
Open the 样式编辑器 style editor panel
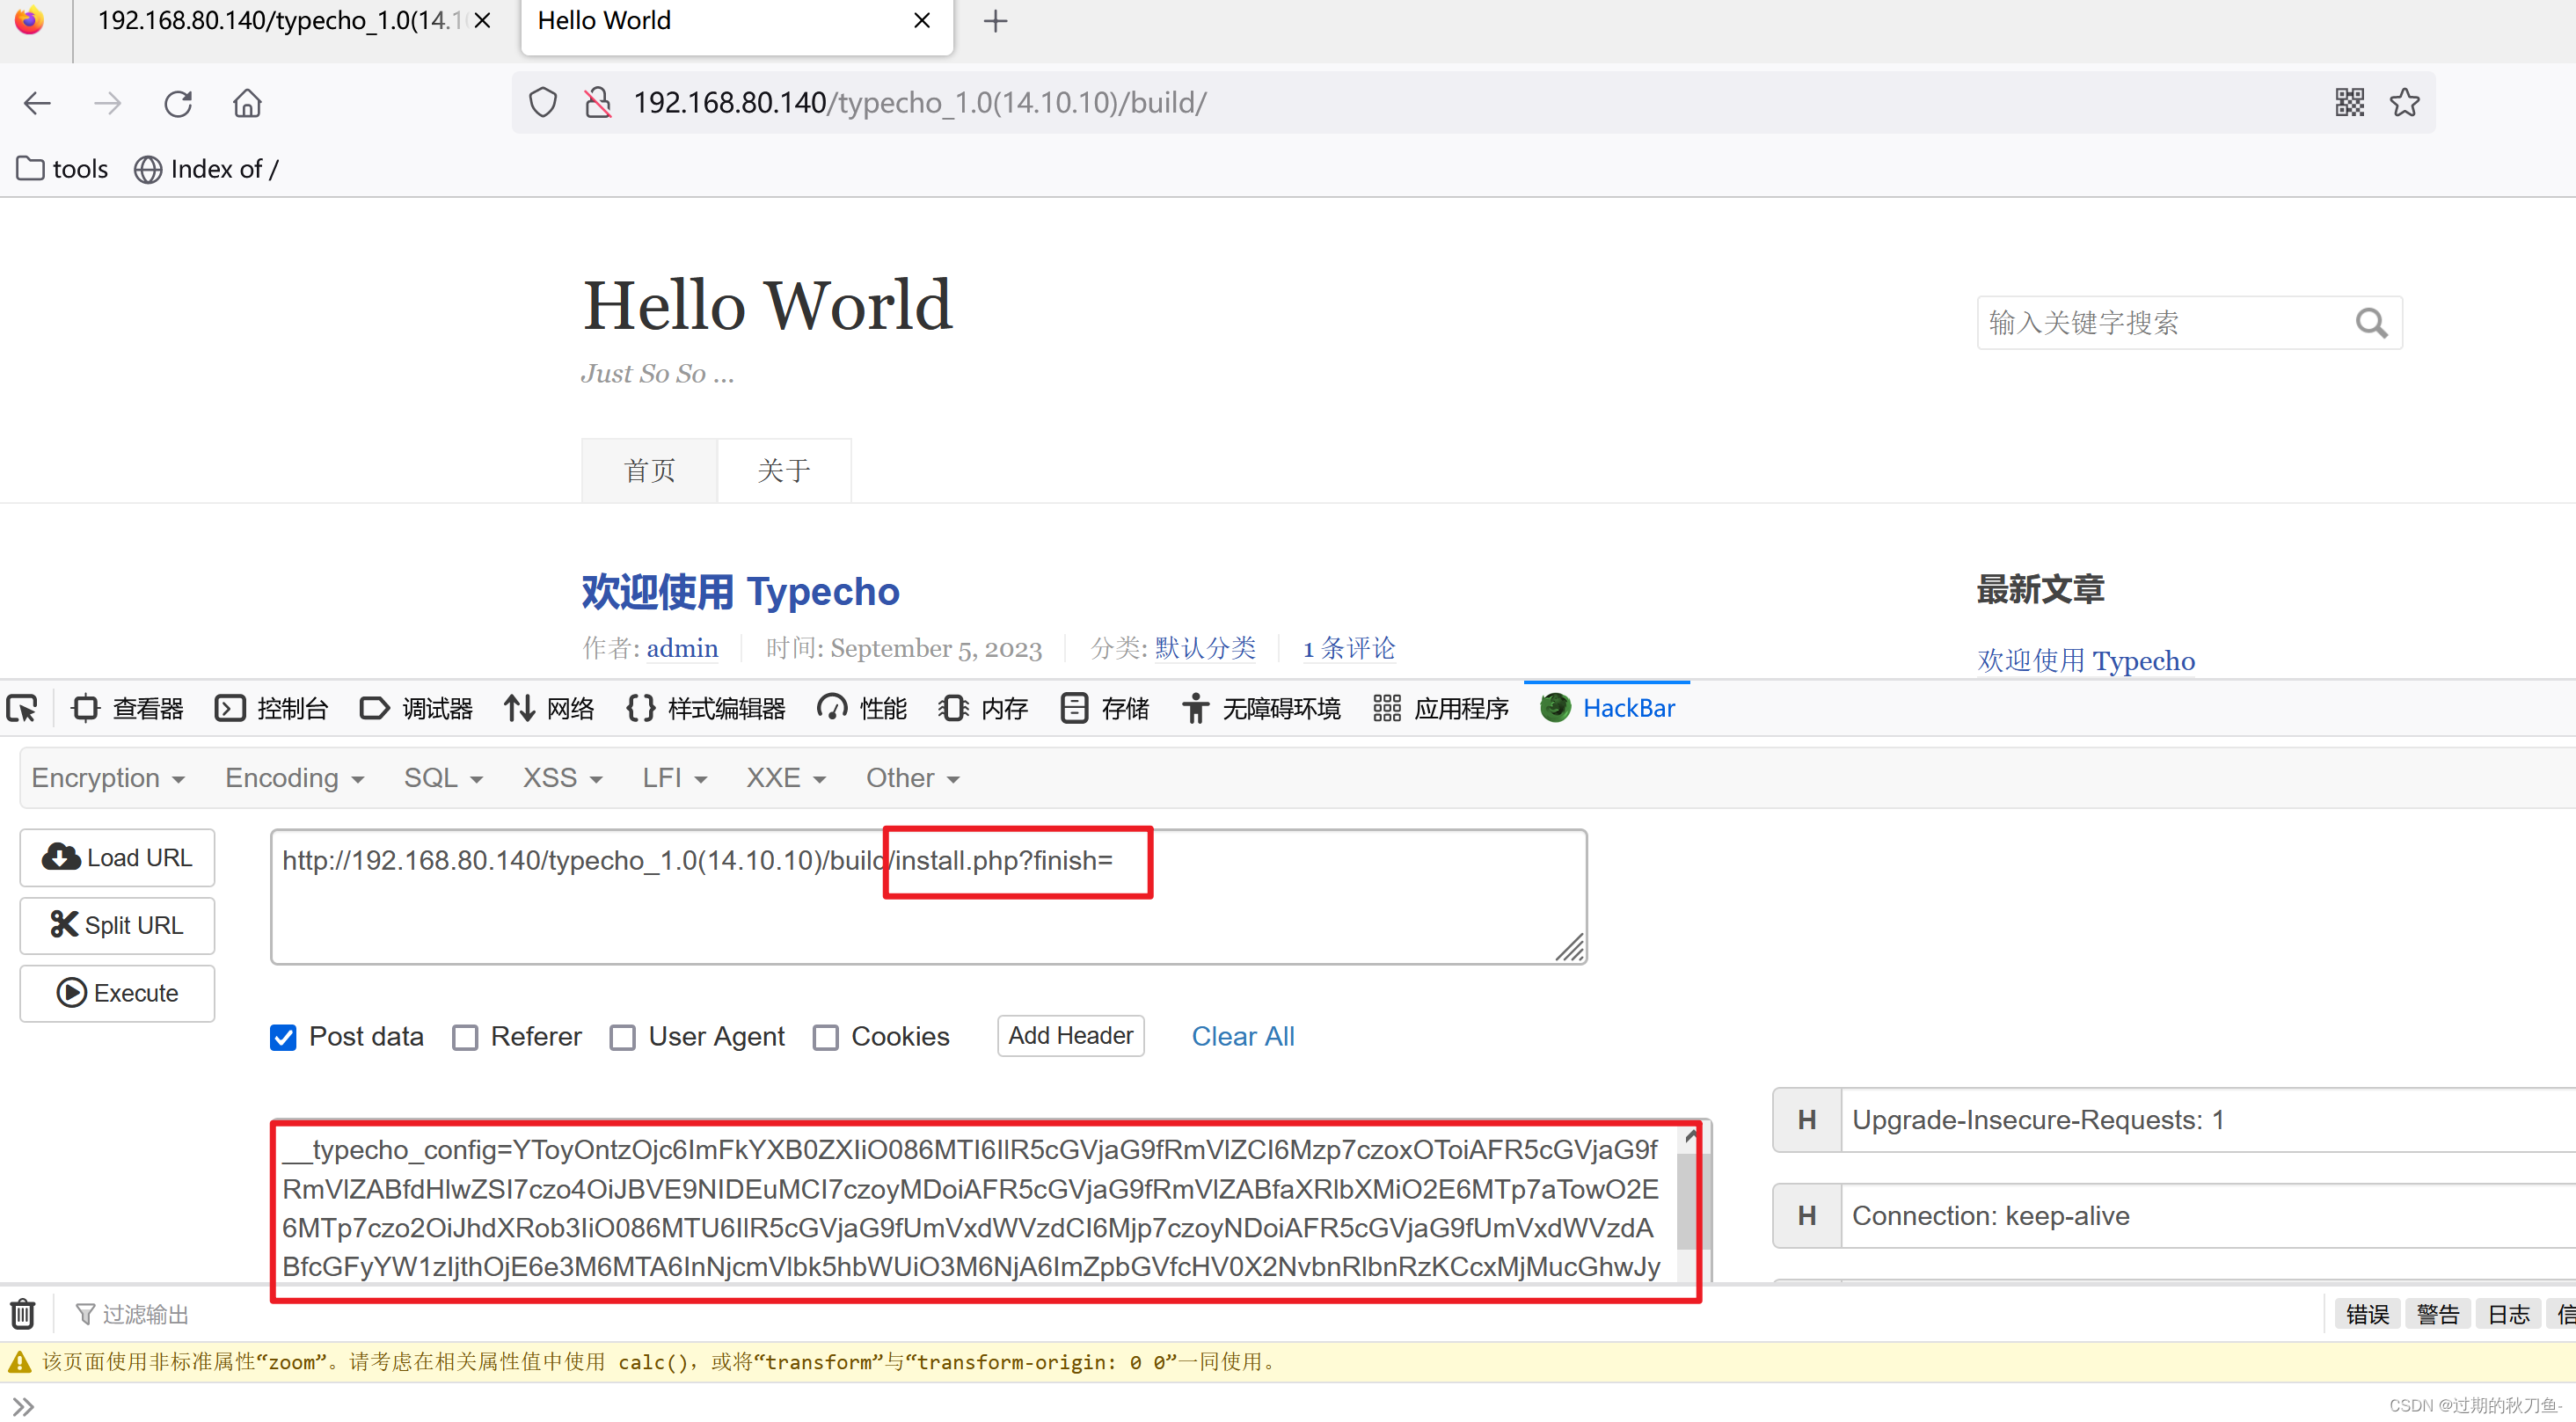point(706,709)
